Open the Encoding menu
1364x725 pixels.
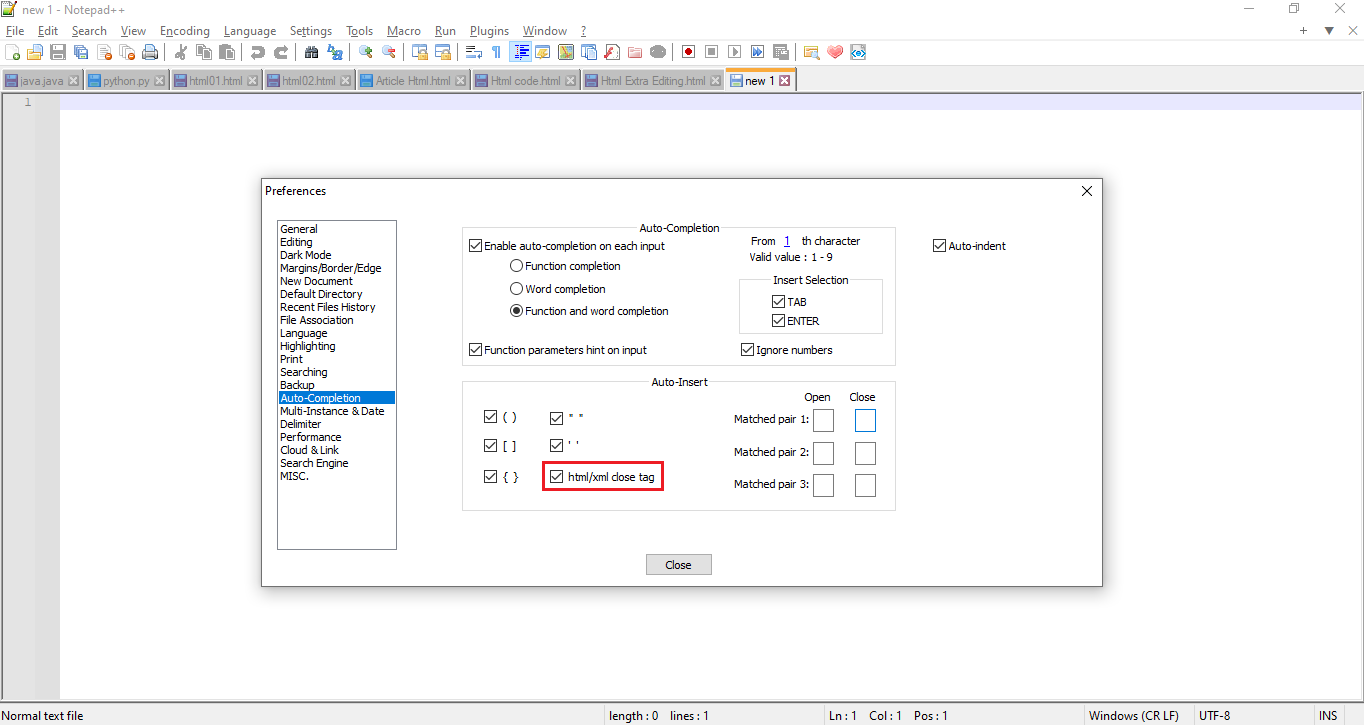(x=185, y=31)
